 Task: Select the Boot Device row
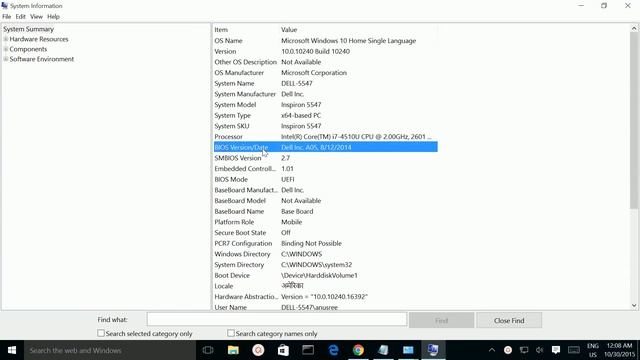tap(325, 276)
